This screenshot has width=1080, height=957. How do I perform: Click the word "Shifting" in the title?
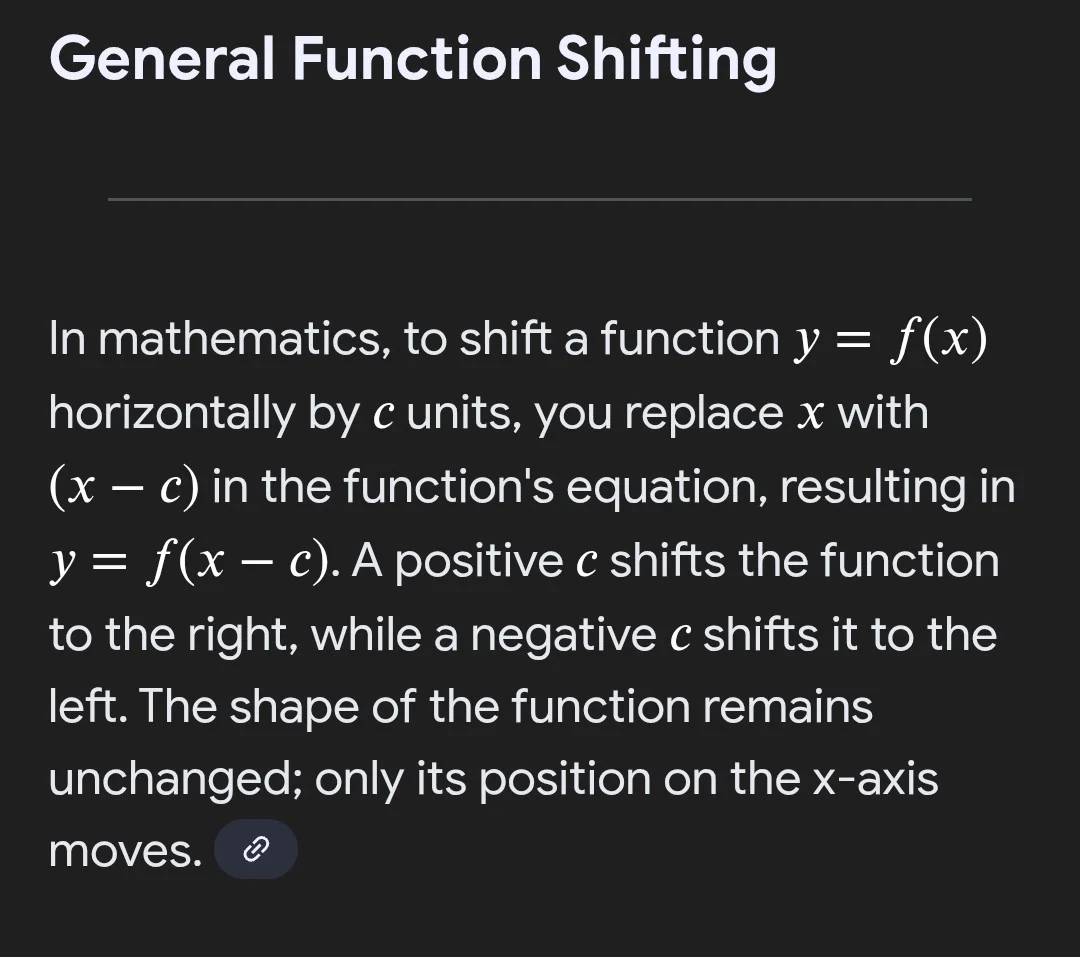666,58
